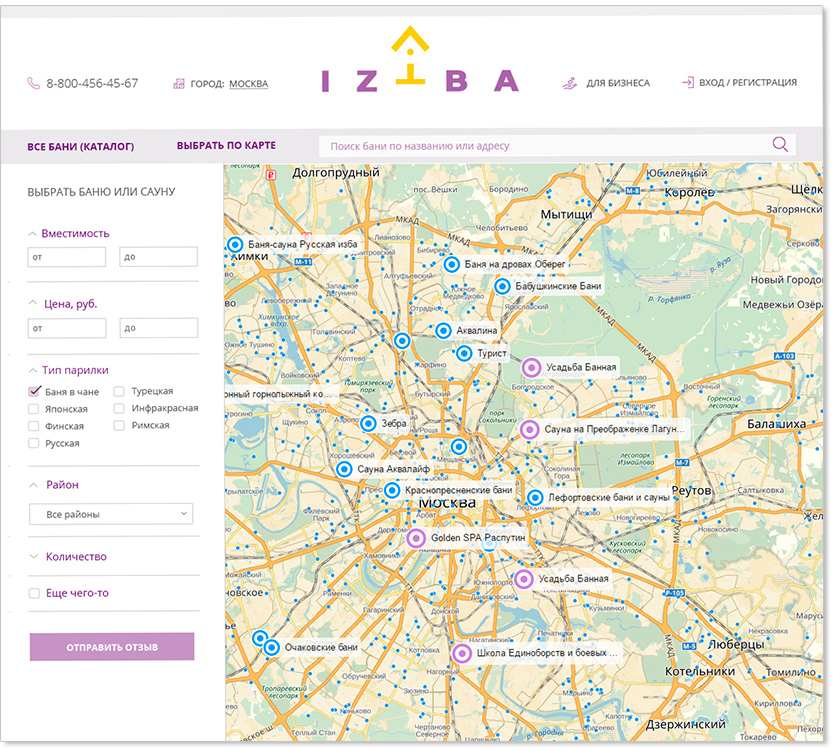The width and height of the screenshot is (835, 751).
Task: Click the Дзержинский map label
Action: click(685, 724)
